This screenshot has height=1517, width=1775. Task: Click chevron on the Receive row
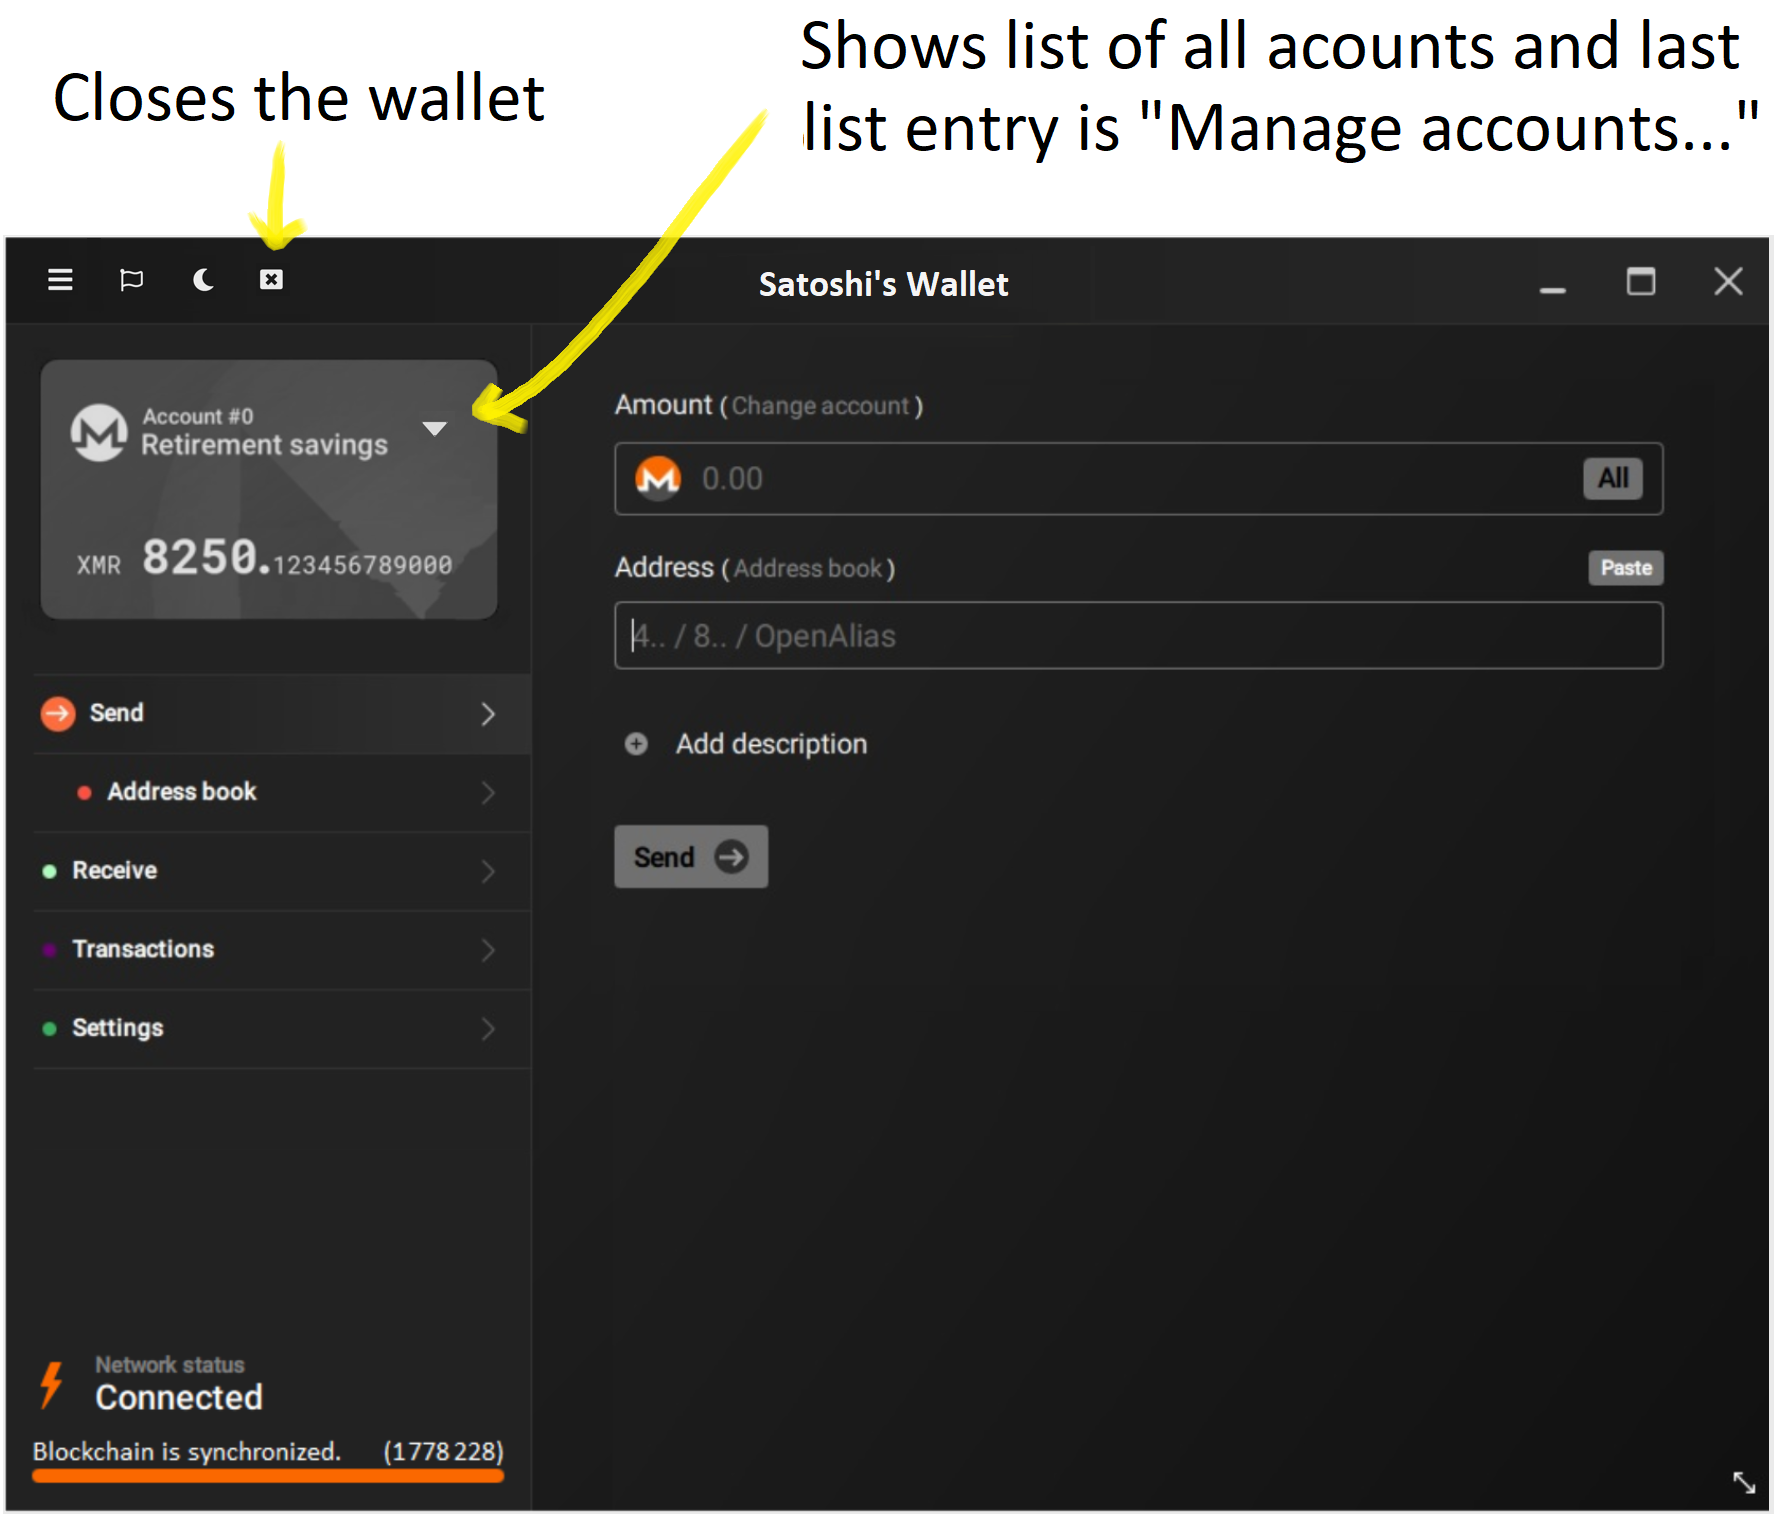pos(488,871)
